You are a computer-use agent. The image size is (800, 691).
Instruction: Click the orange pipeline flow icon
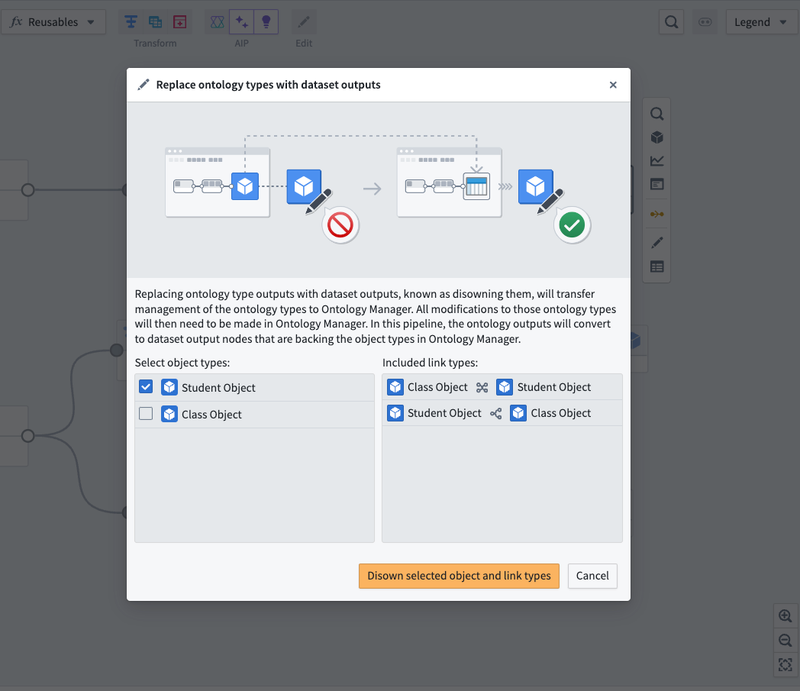pos(657,214)
